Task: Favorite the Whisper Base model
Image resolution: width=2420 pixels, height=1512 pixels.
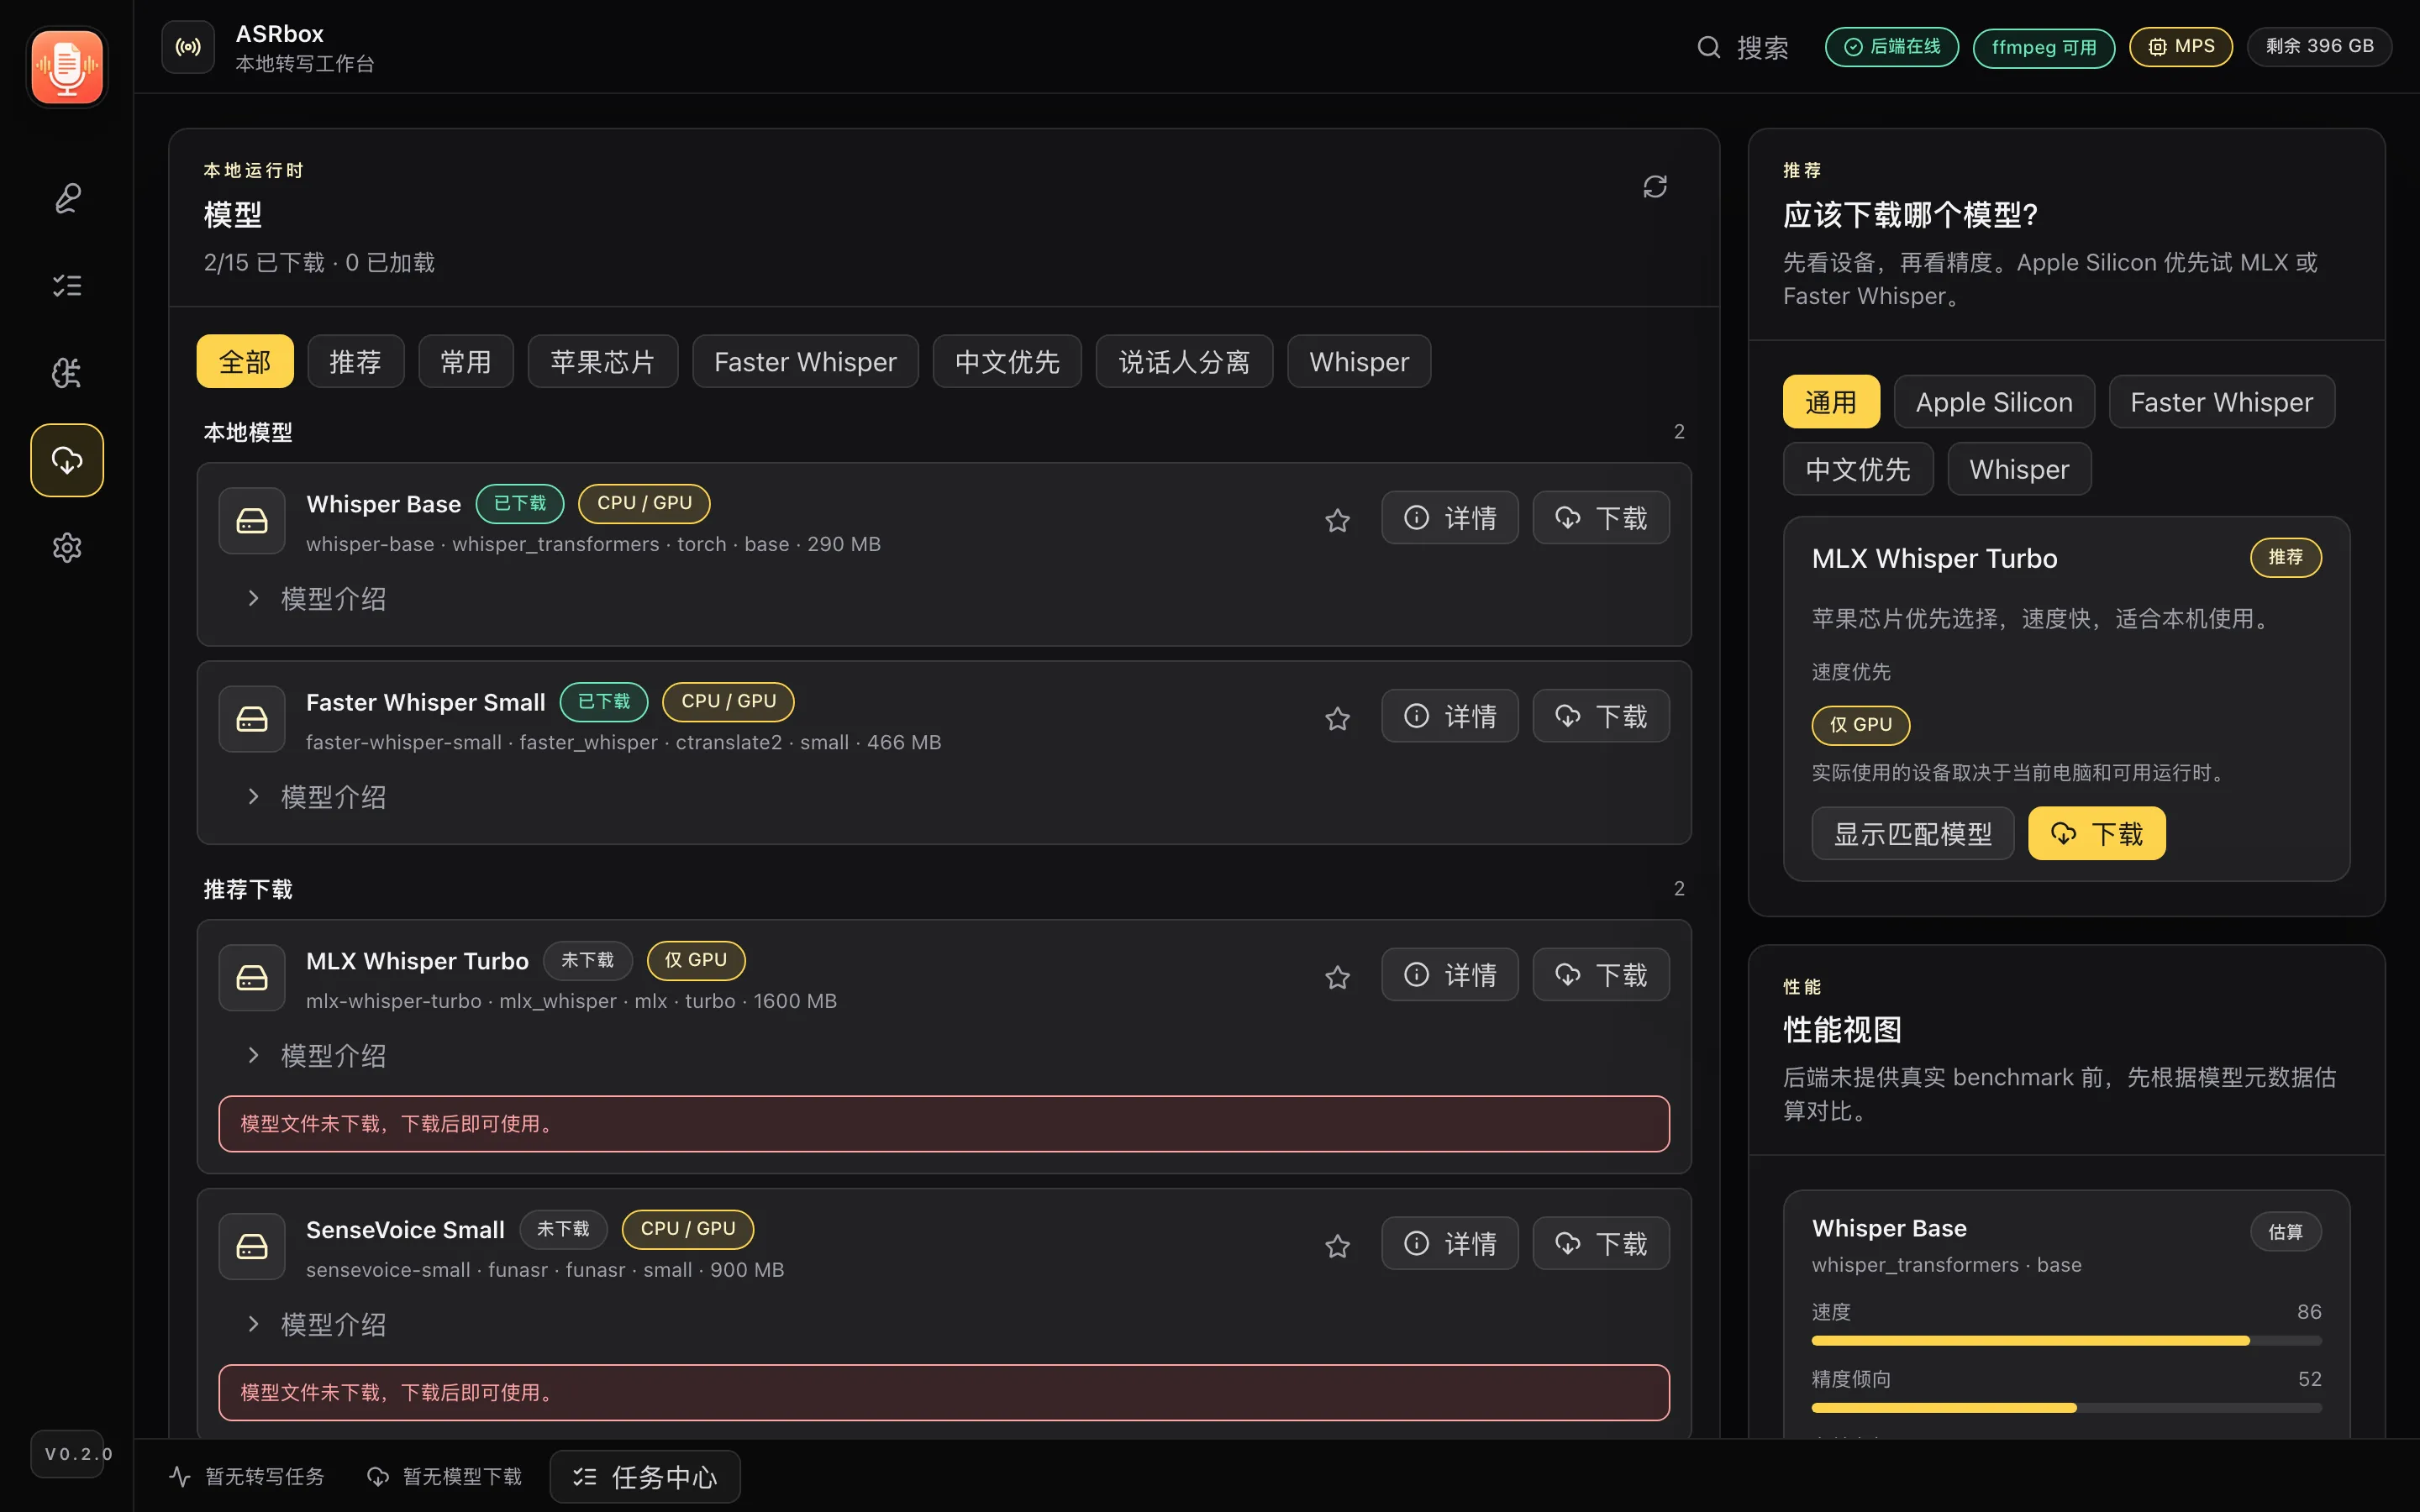Action: click(x=1337, y=520)
